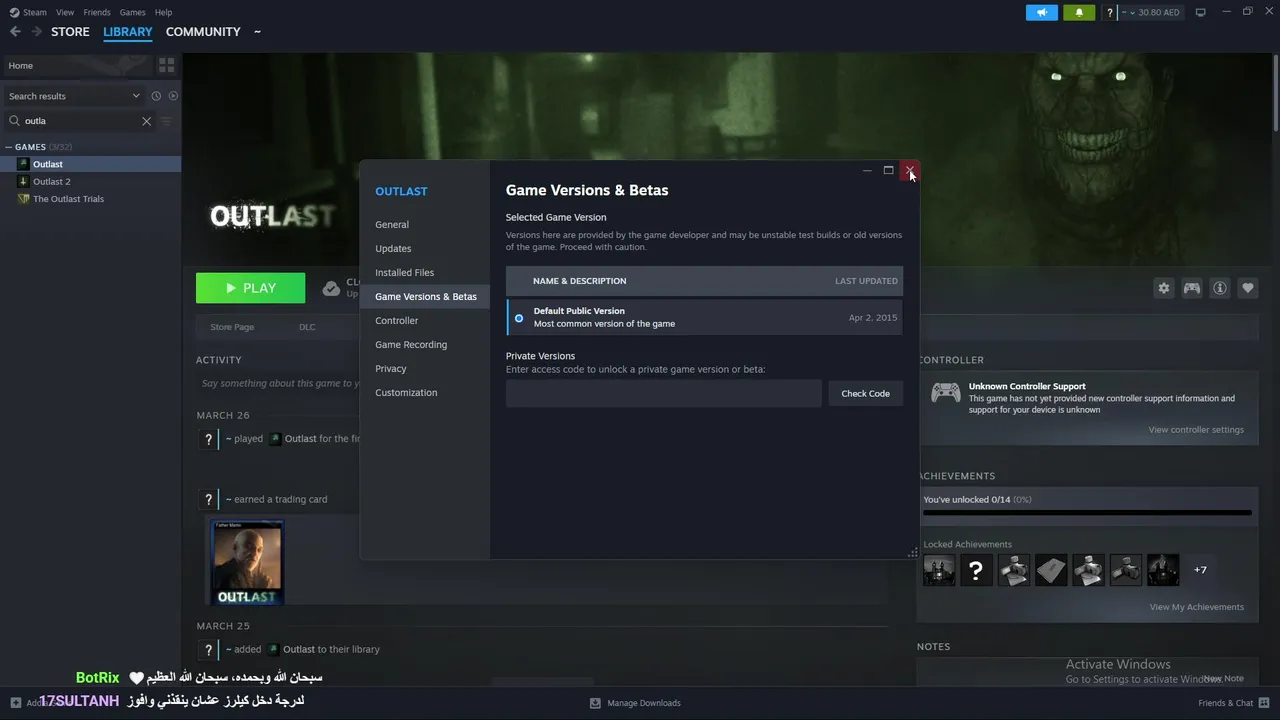Screen dimensions: 1280x720
Task: Open the Games menu
Action: [x=132, y=12]
